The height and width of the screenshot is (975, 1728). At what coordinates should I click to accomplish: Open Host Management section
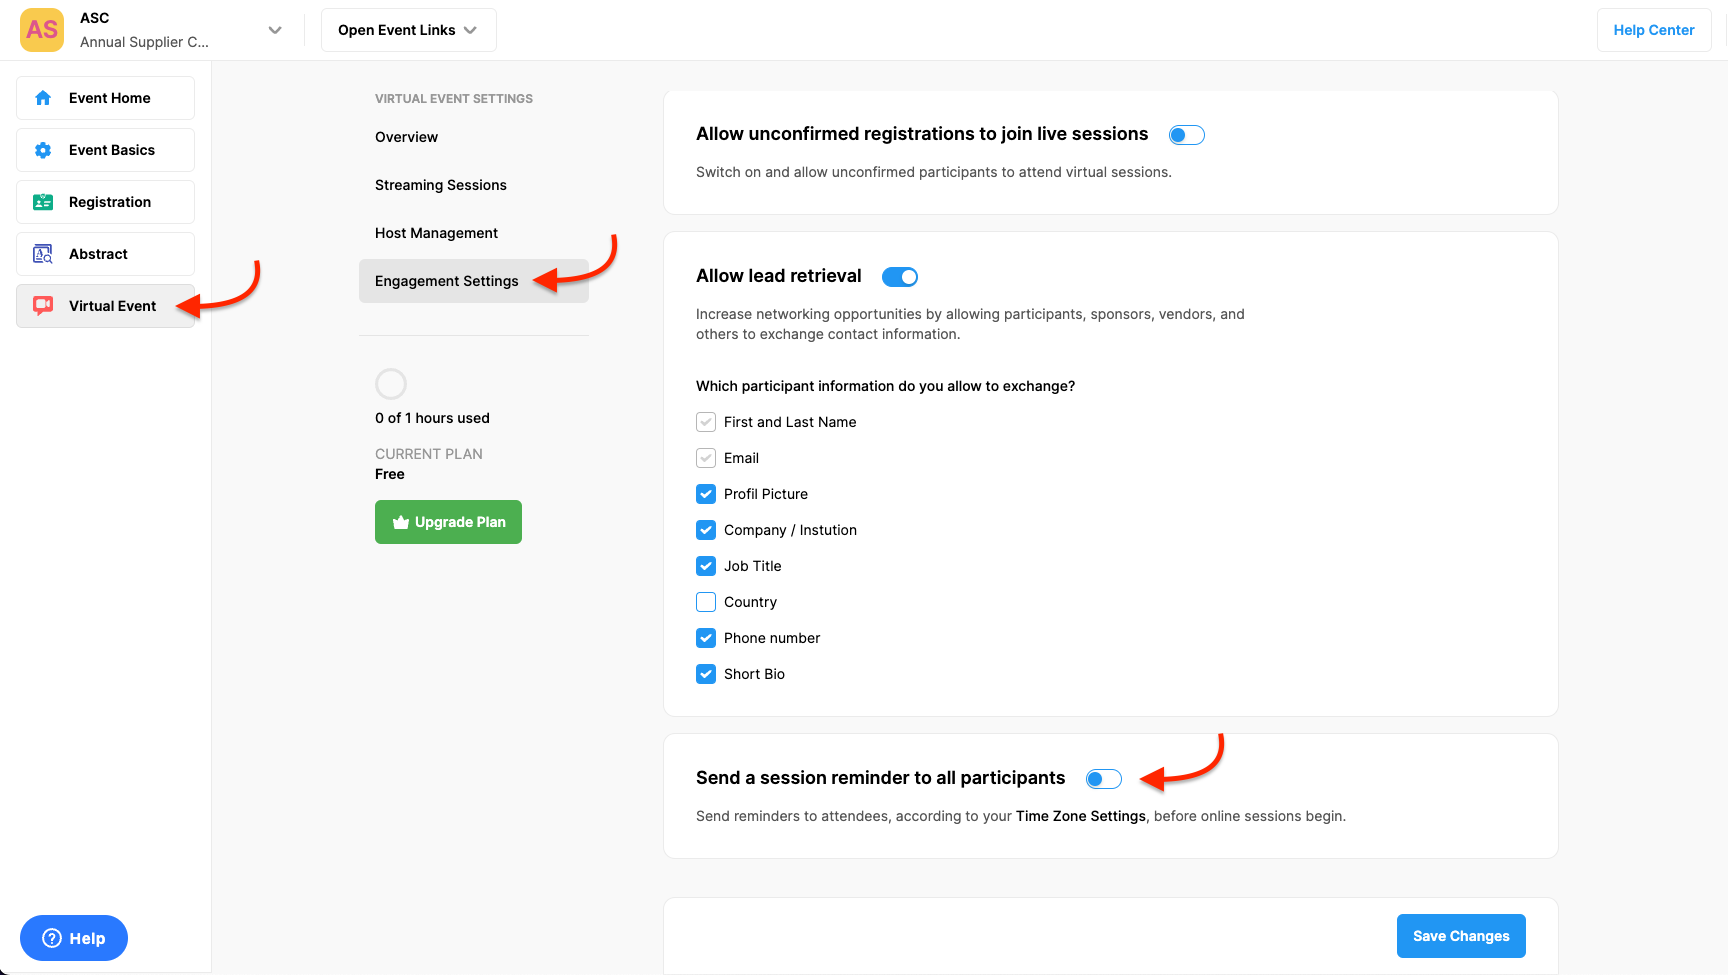436,233
